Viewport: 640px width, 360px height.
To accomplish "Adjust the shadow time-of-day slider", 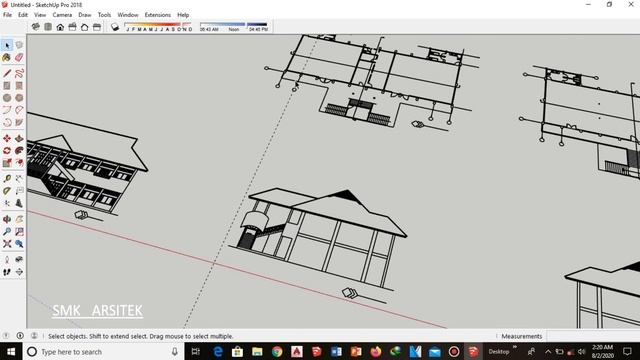I will tap(234, 27).
